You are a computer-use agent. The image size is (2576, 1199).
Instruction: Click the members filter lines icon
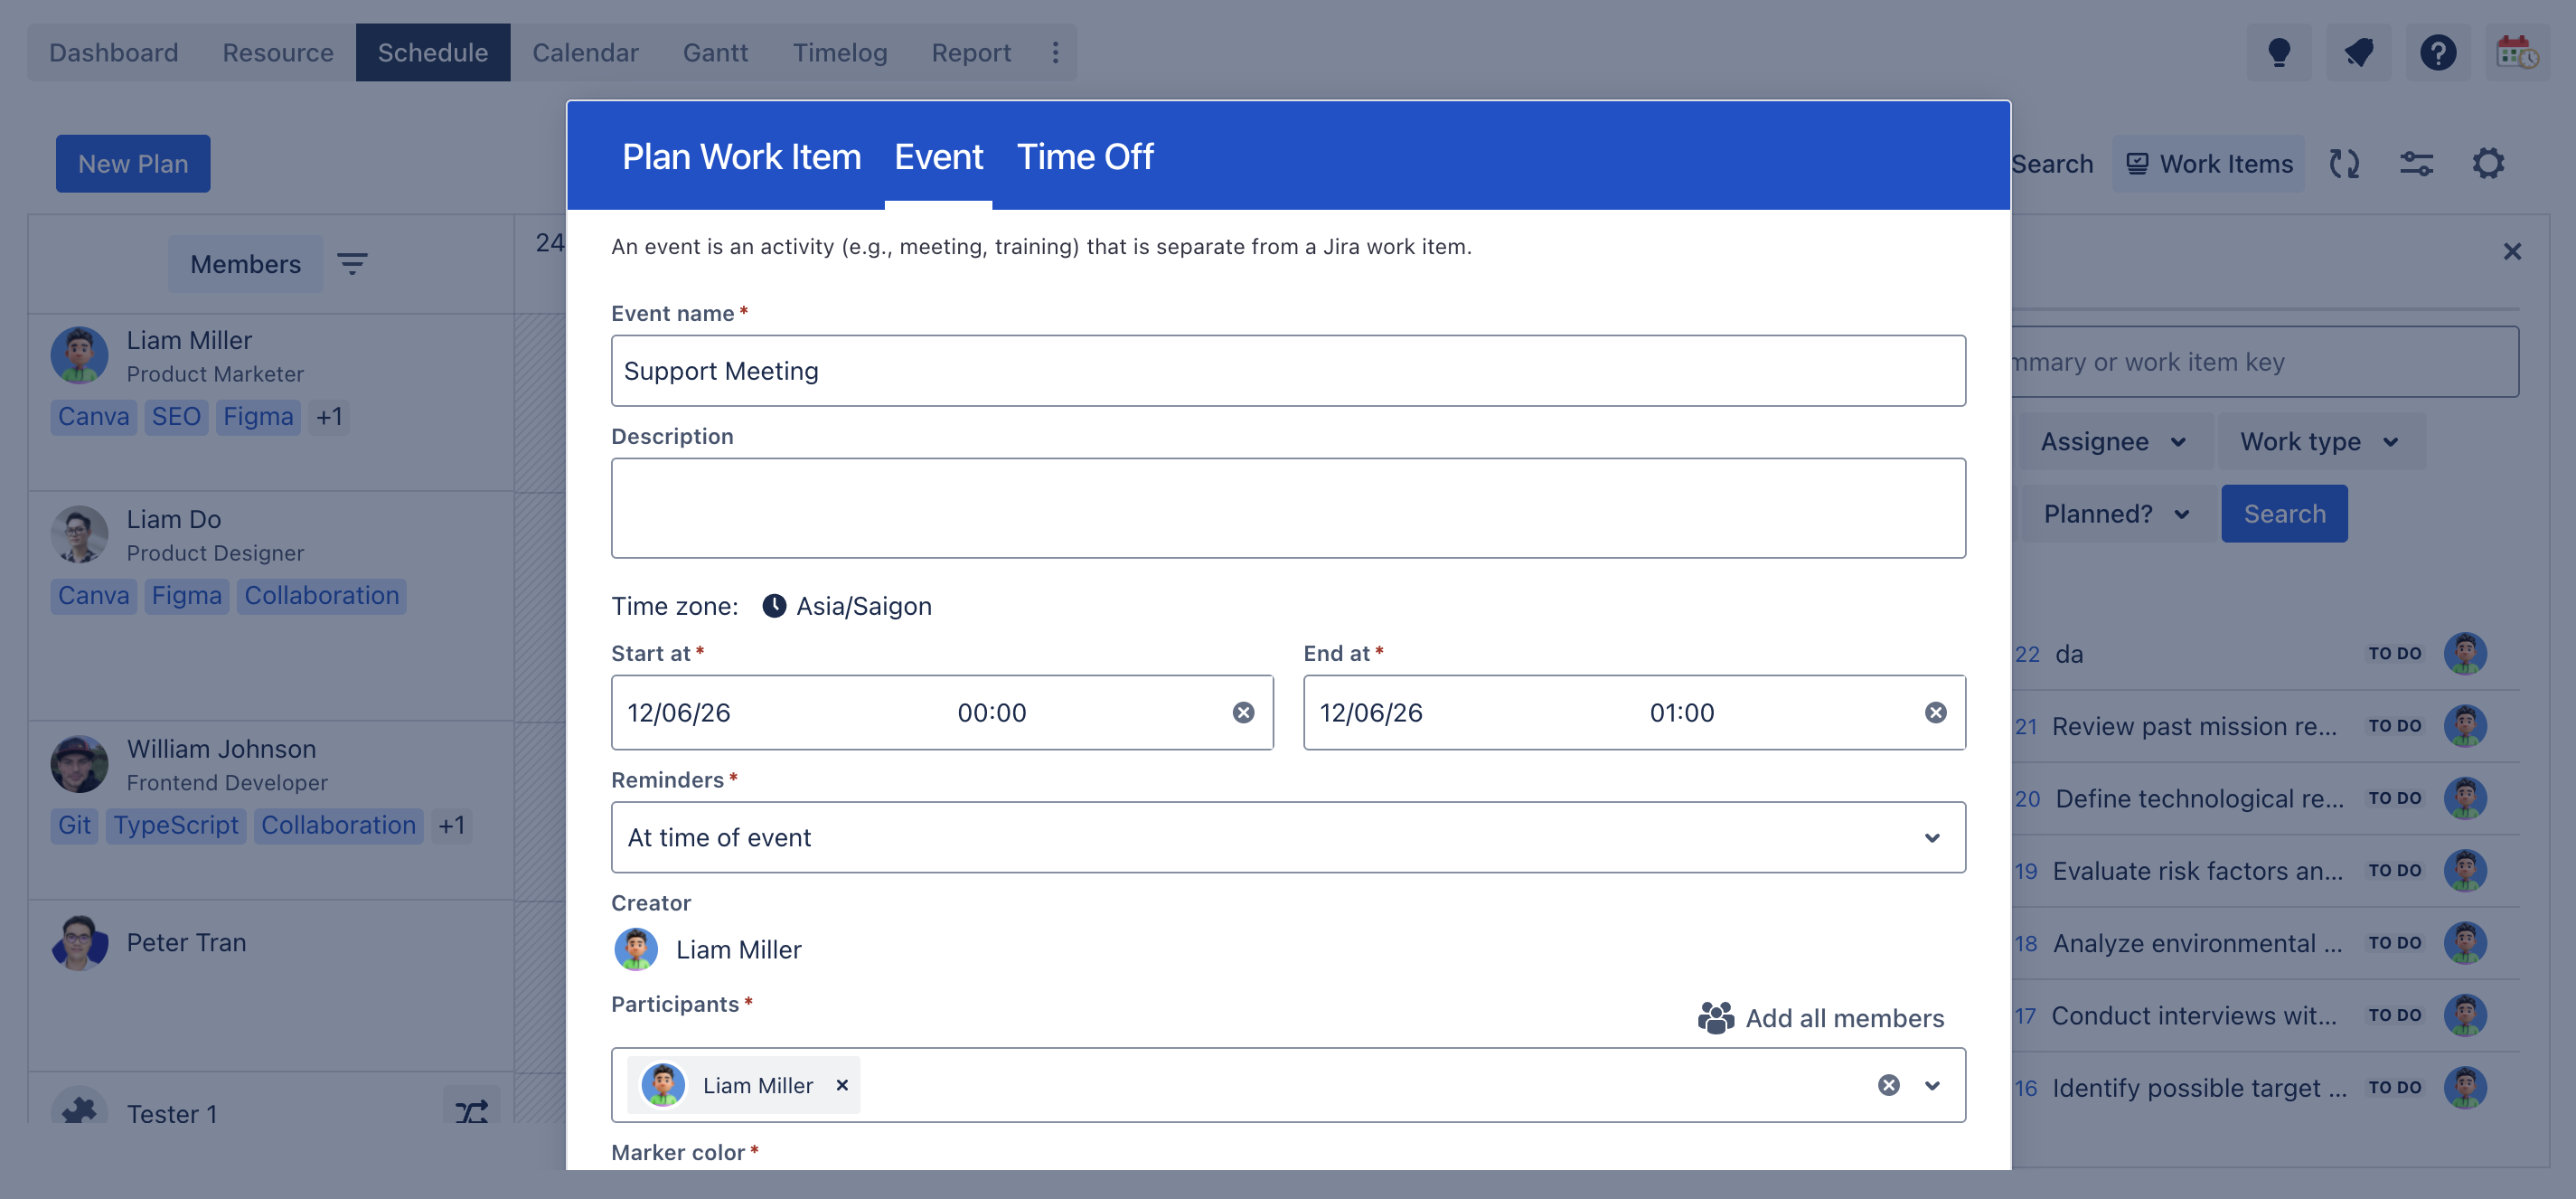point(352,264)
